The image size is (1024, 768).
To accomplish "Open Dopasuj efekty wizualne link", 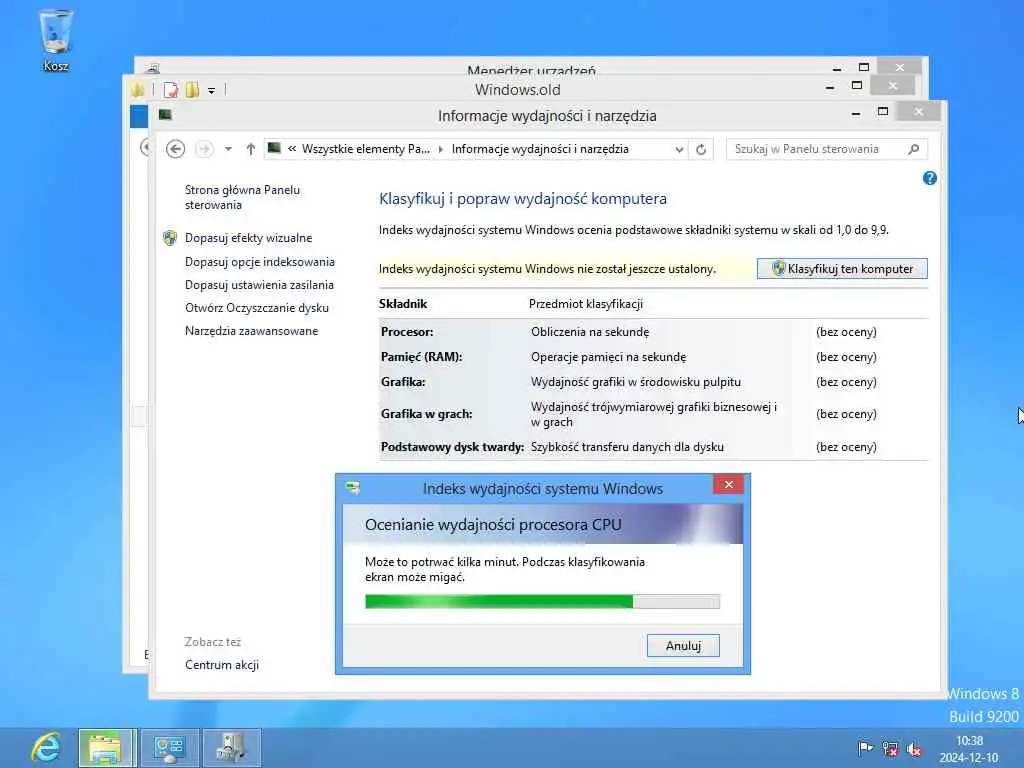I will pyautogui.click(x=248, y=238).
